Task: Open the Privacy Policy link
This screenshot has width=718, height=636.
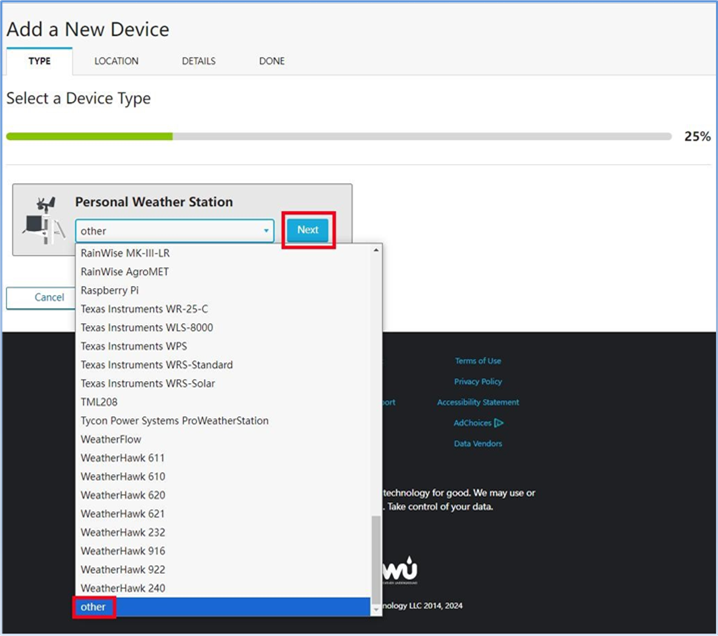Action: pos(478,381)
